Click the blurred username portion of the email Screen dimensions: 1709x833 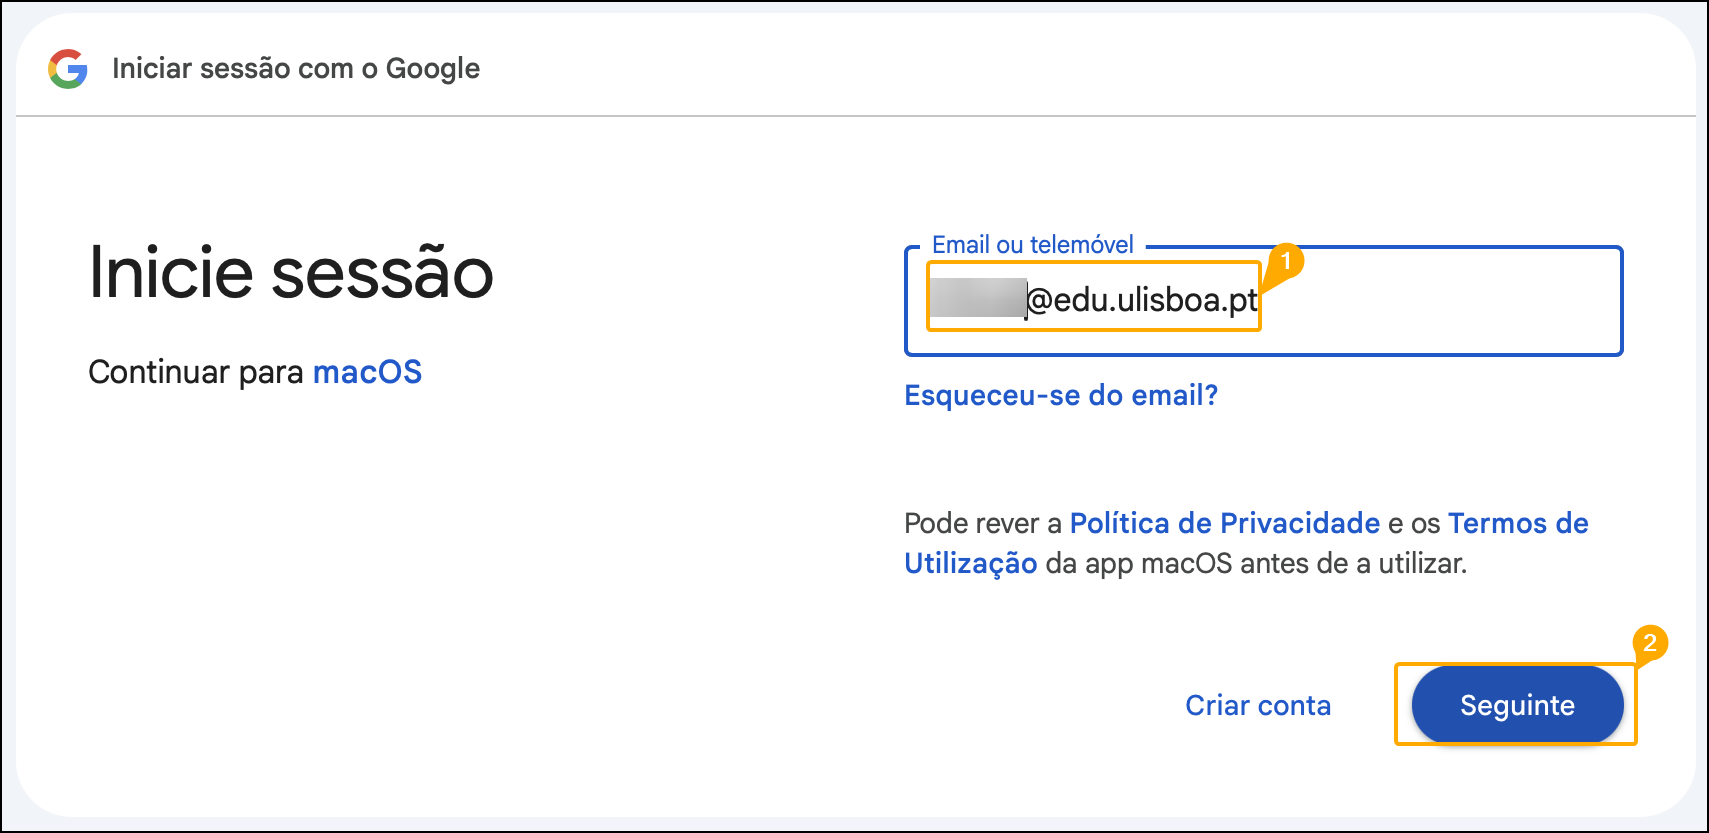[978, 298]
